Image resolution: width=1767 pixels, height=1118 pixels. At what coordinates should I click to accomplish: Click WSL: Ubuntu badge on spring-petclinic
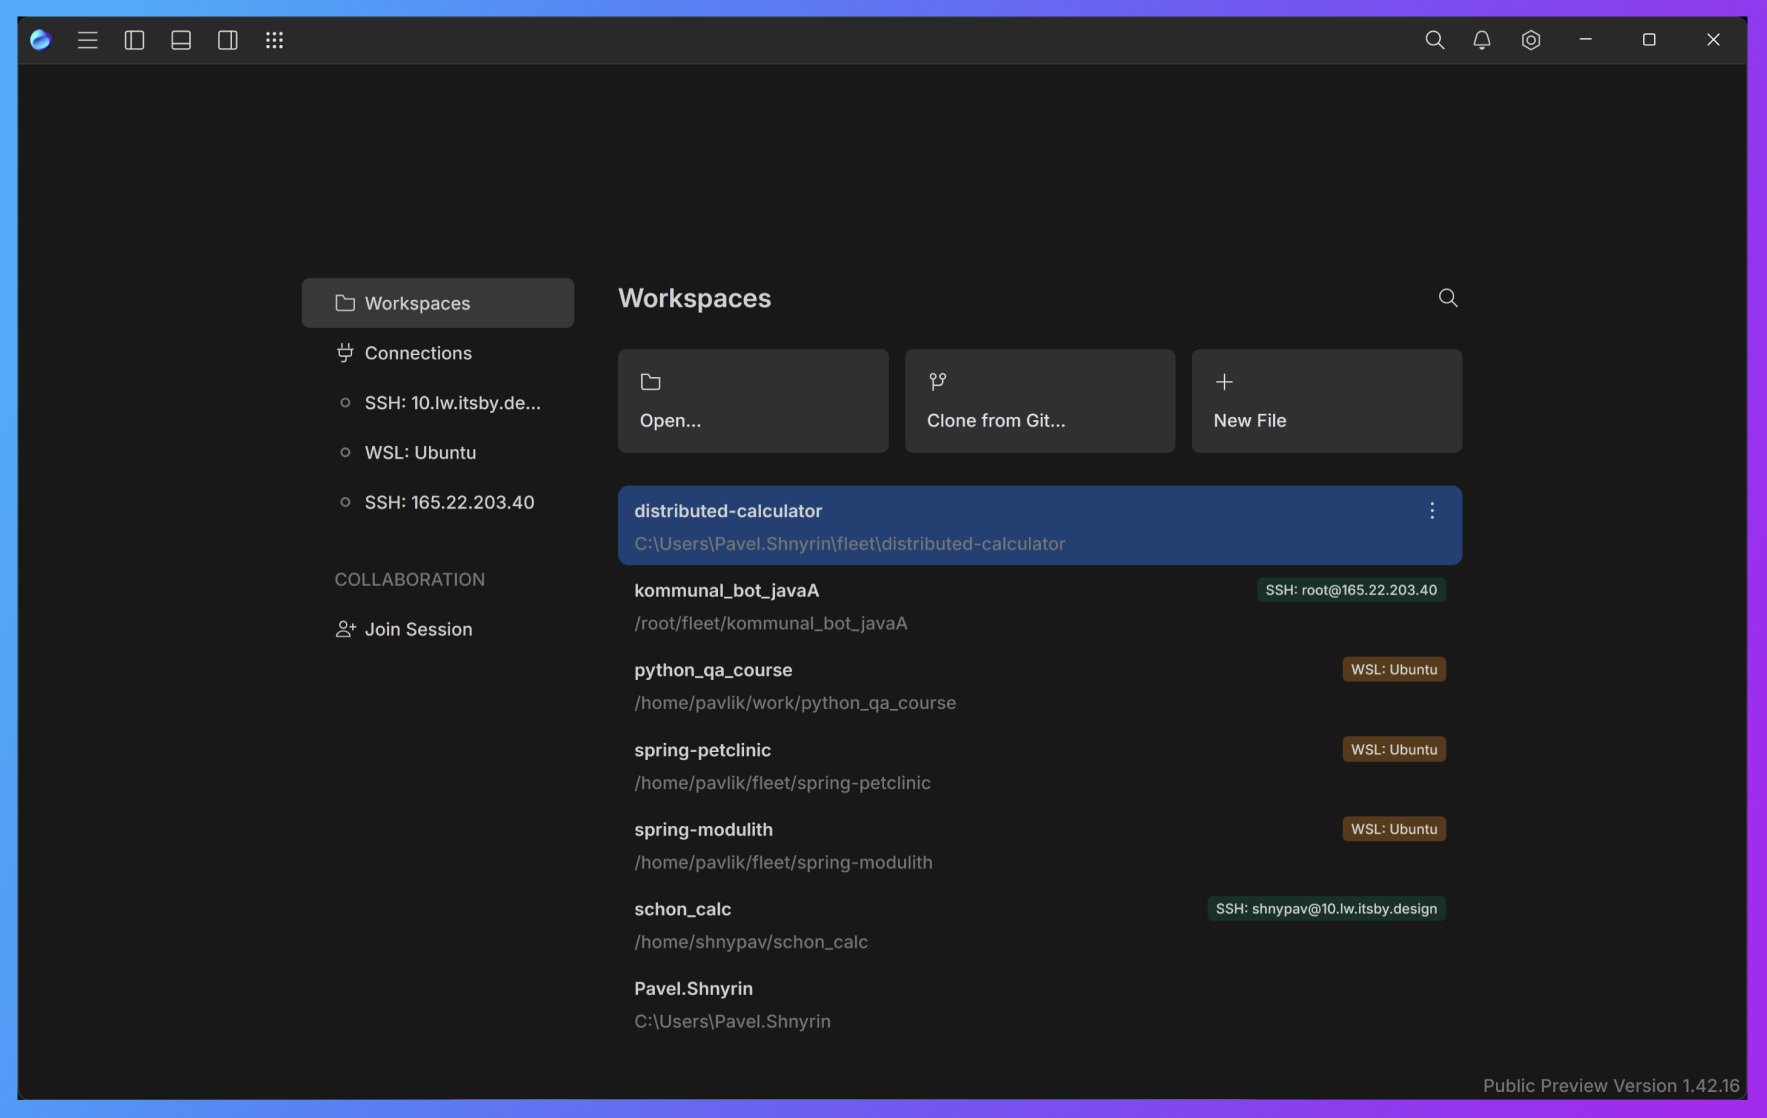pos(1394,750)
